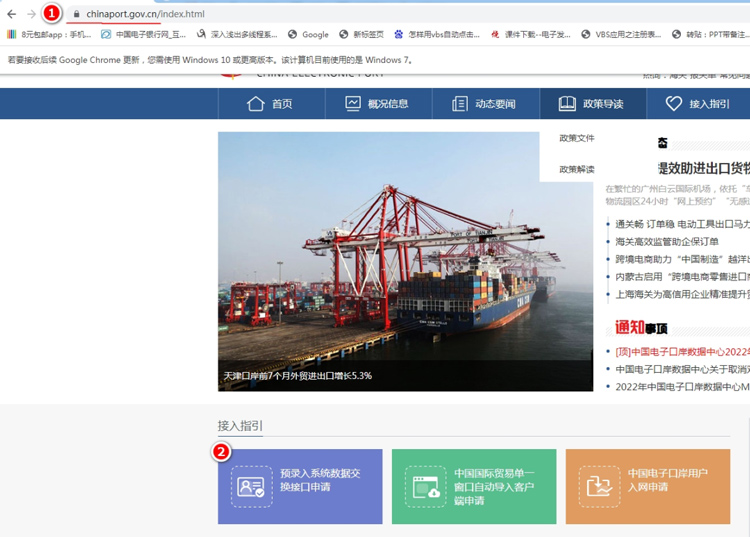Image resolution: width=750 pixels, height=537 pixels.
Task: Open the 政策导读 navigation menu
Action: (x=593, y=103)
